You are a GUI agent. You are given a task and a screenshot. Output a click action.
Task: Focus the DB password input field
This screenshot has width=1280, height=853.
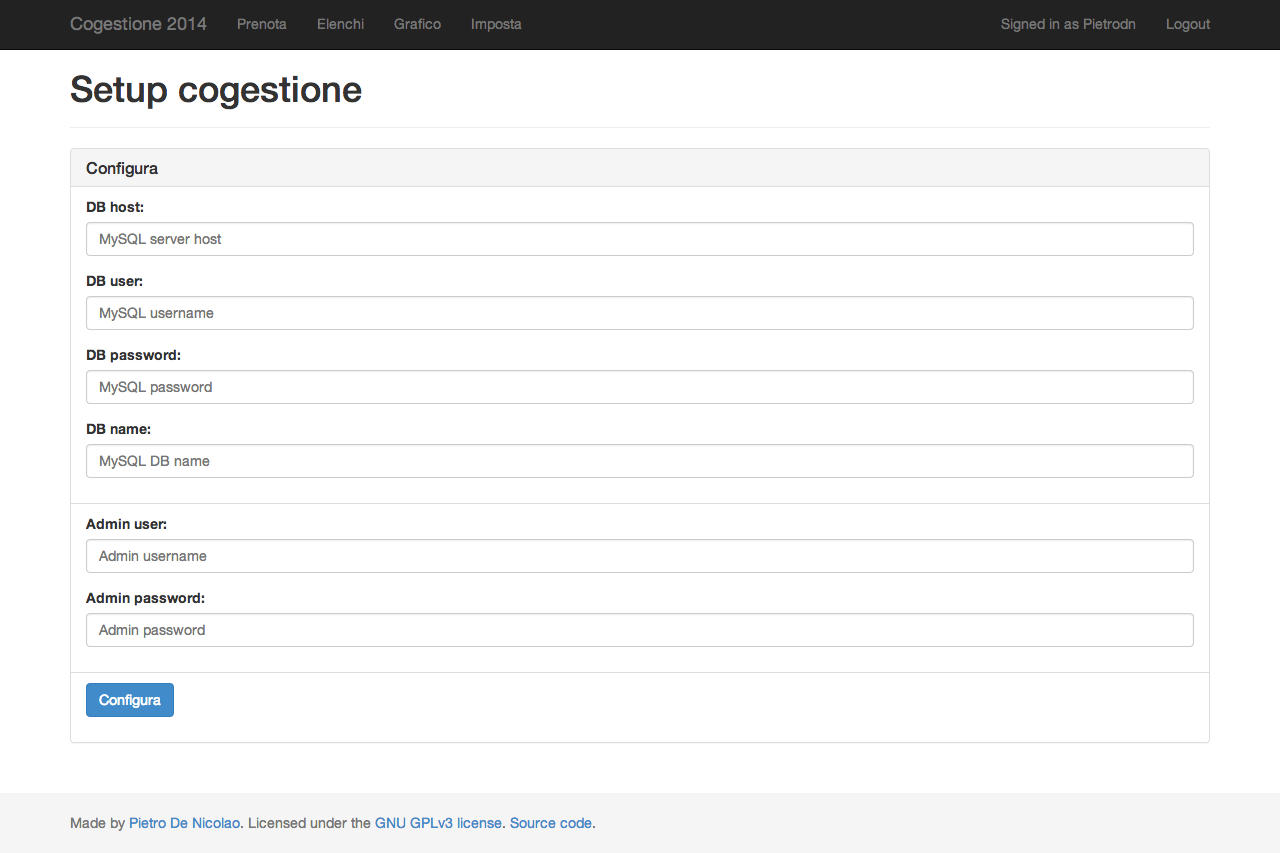640,387
